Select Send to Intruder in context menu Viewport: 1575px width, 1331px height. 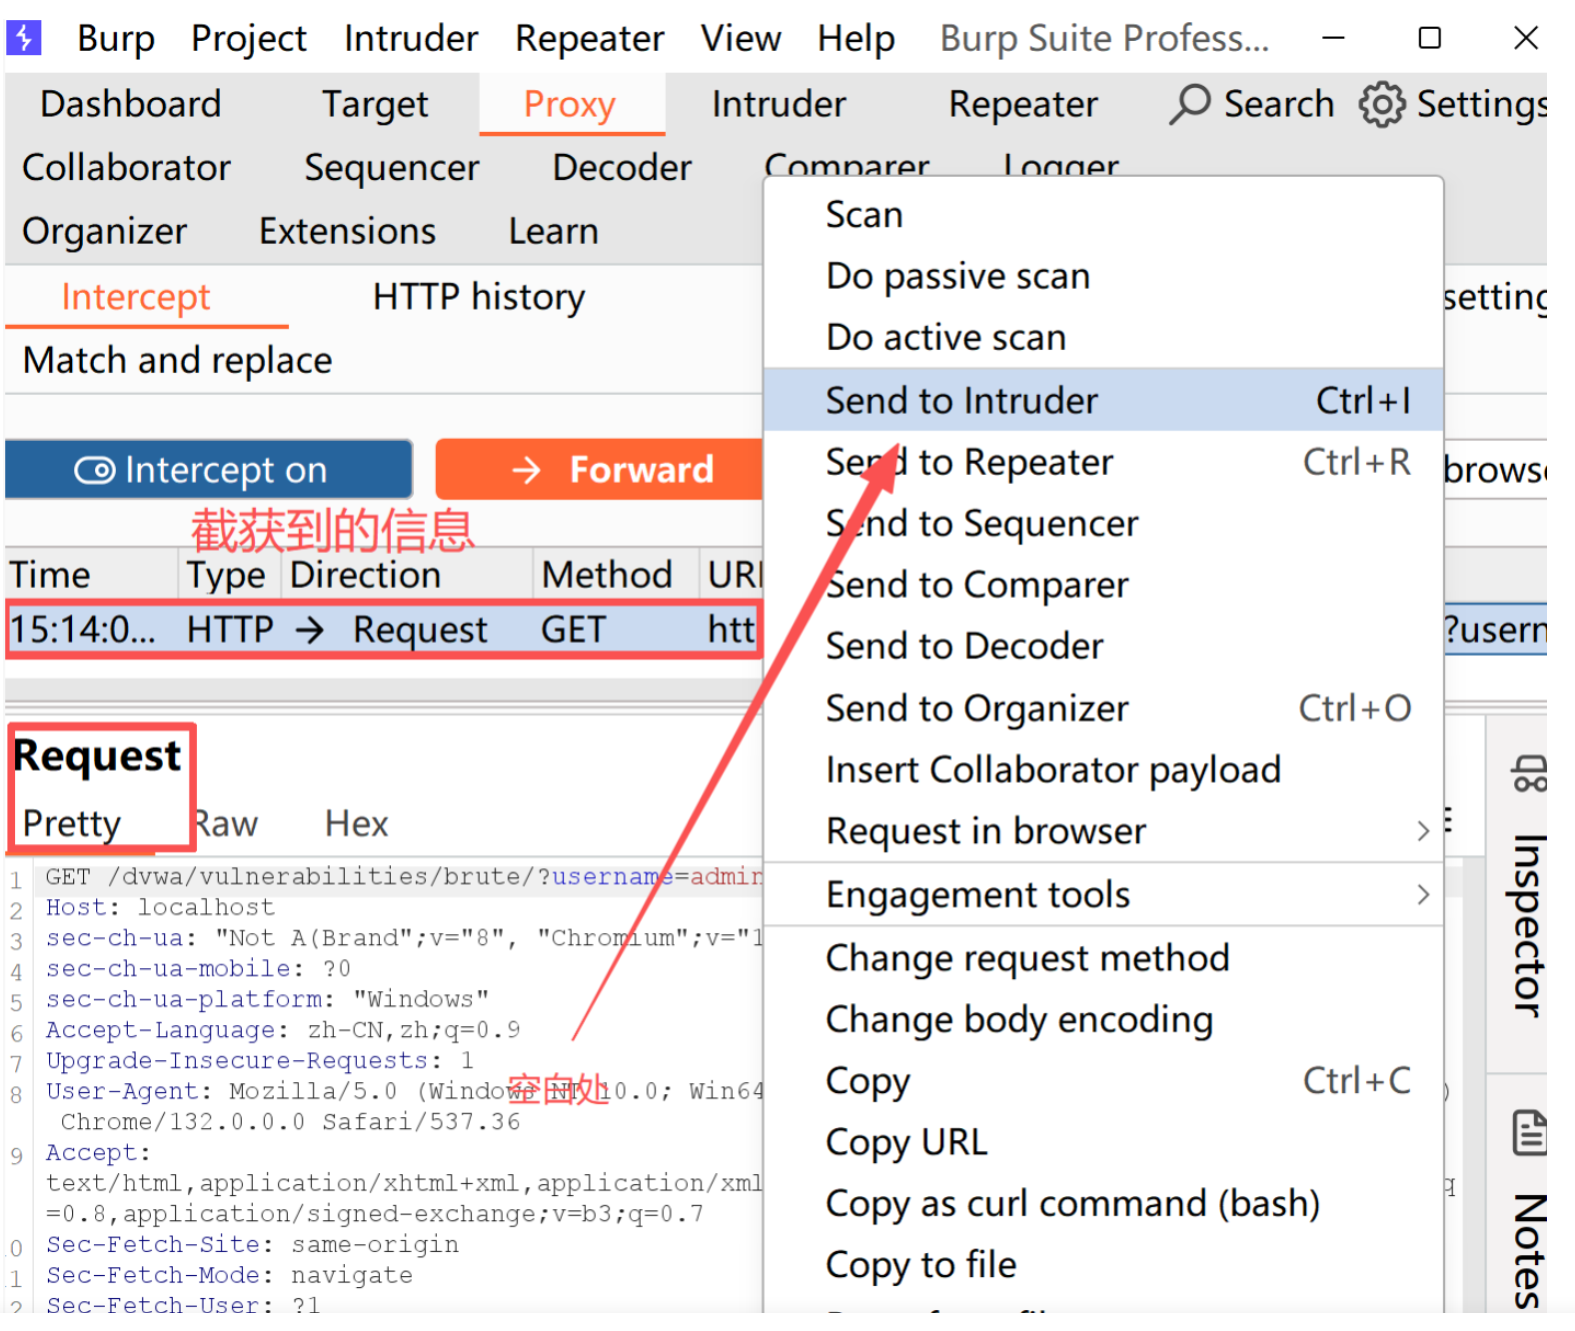click(1103, 400)
